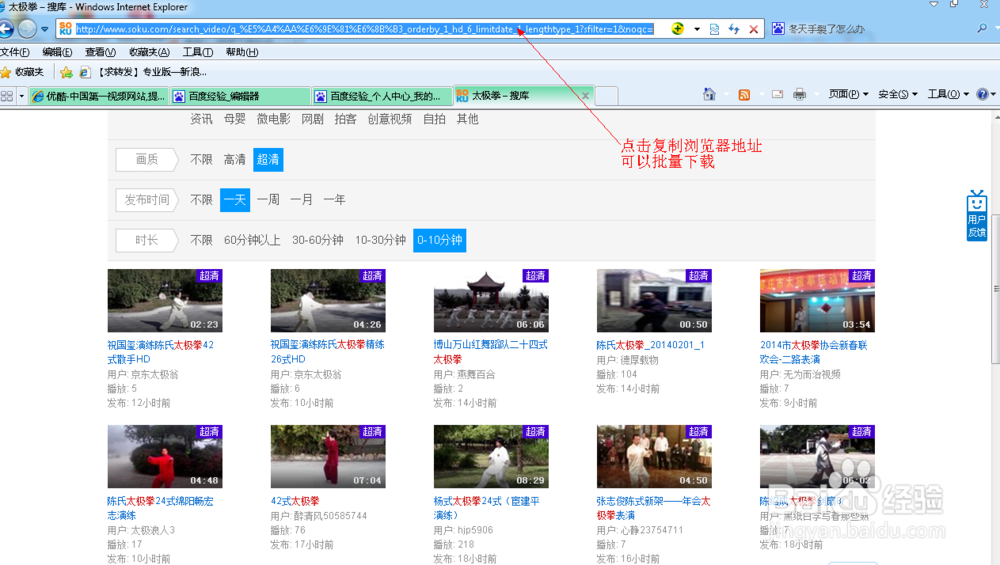Image resolution: width=1000 pixels, height=565 pixels.
Task: Open the 02:23 陈氏太极拳42式 video thumbnail
Action: (165, 300)
